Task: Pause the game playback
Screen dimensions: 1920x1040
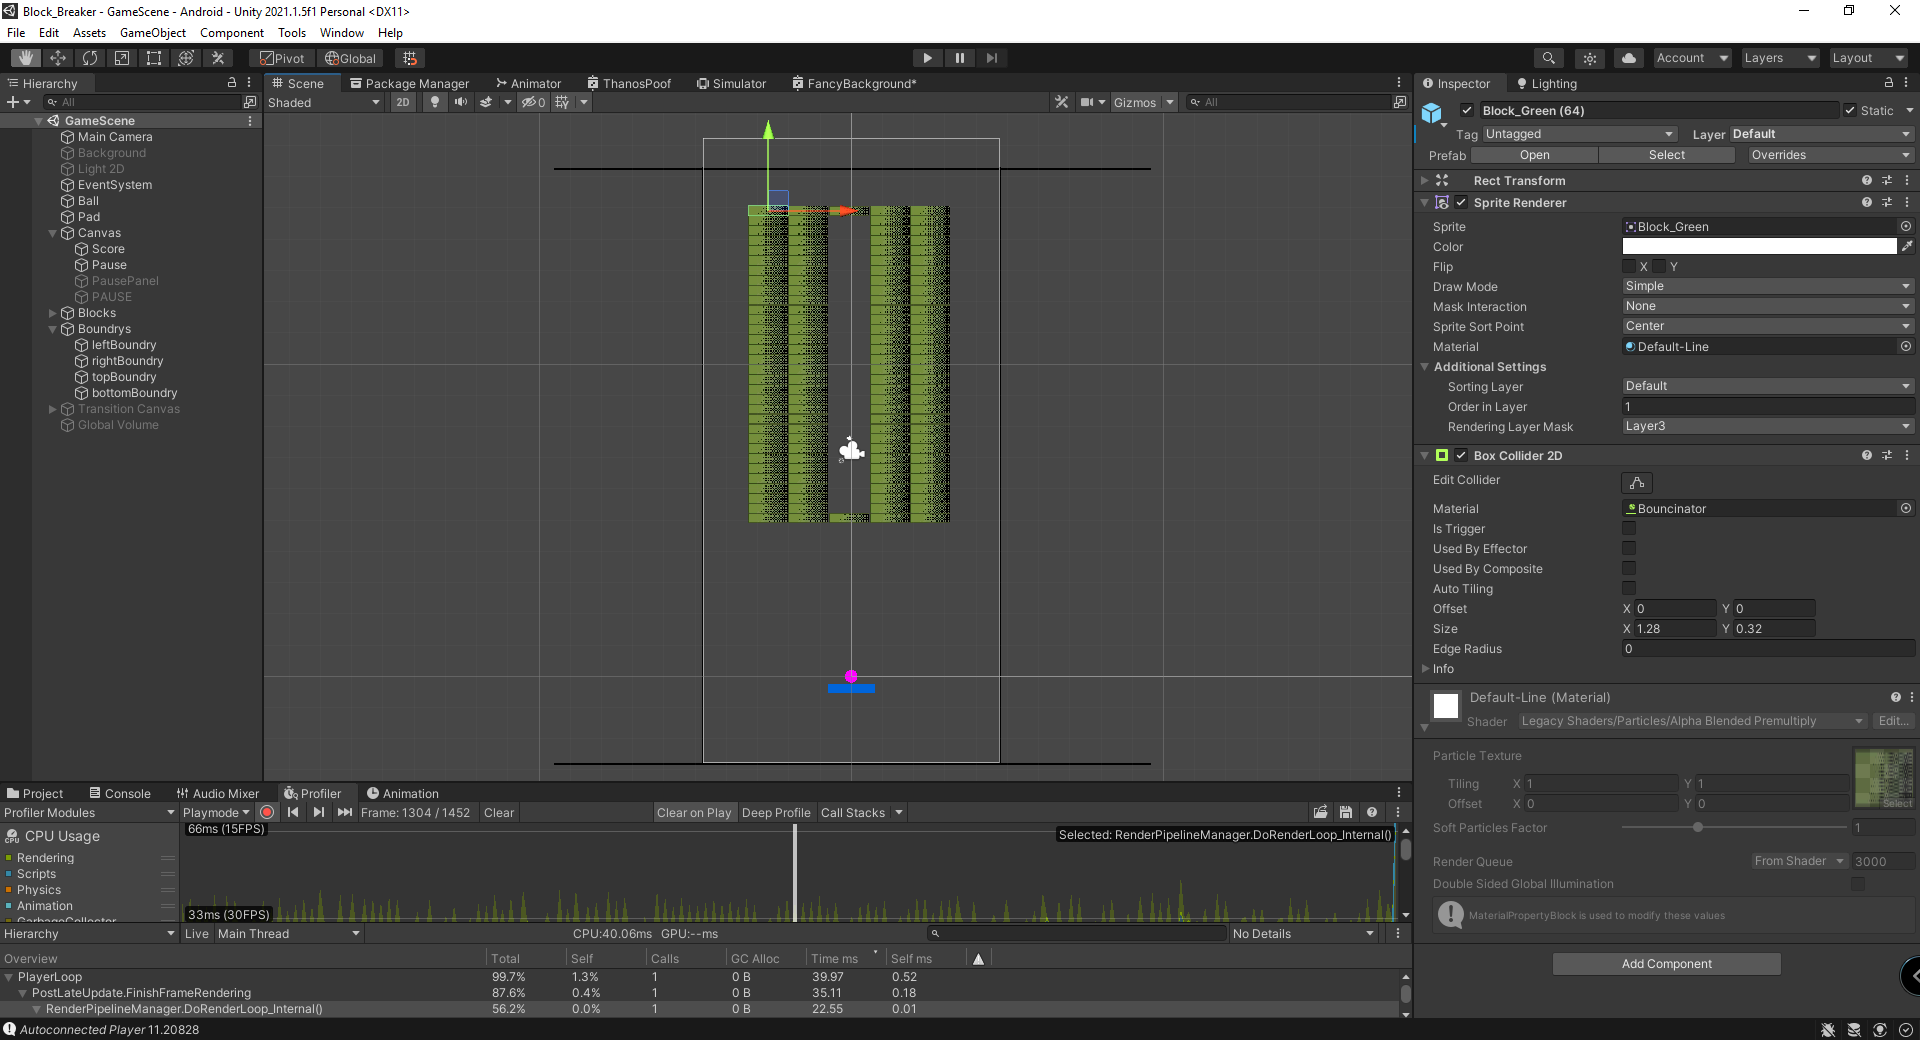Action: [x=959, y=58]
